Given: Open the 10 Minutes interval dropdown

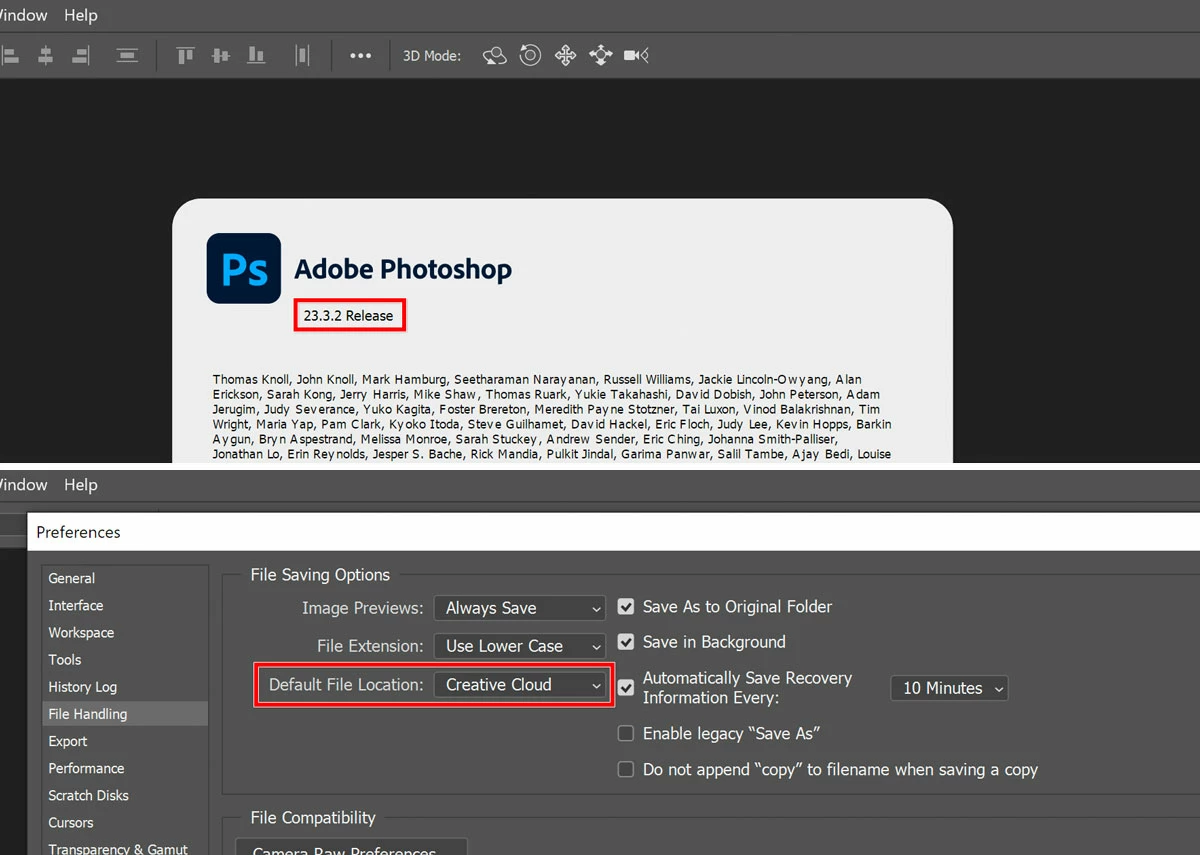Looking at the screenshot, I should (x=949, y=688).
